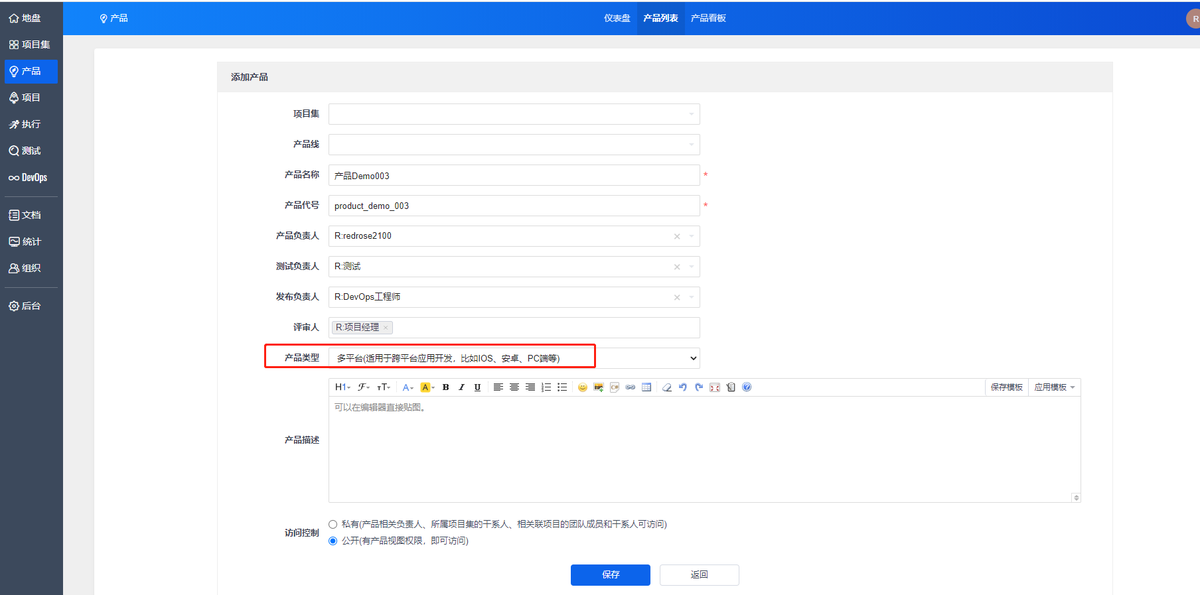Open 项目 in the sidebar
Image resolution: width=1200 pixels, height=595 pixels.
[x=31, y=97]
